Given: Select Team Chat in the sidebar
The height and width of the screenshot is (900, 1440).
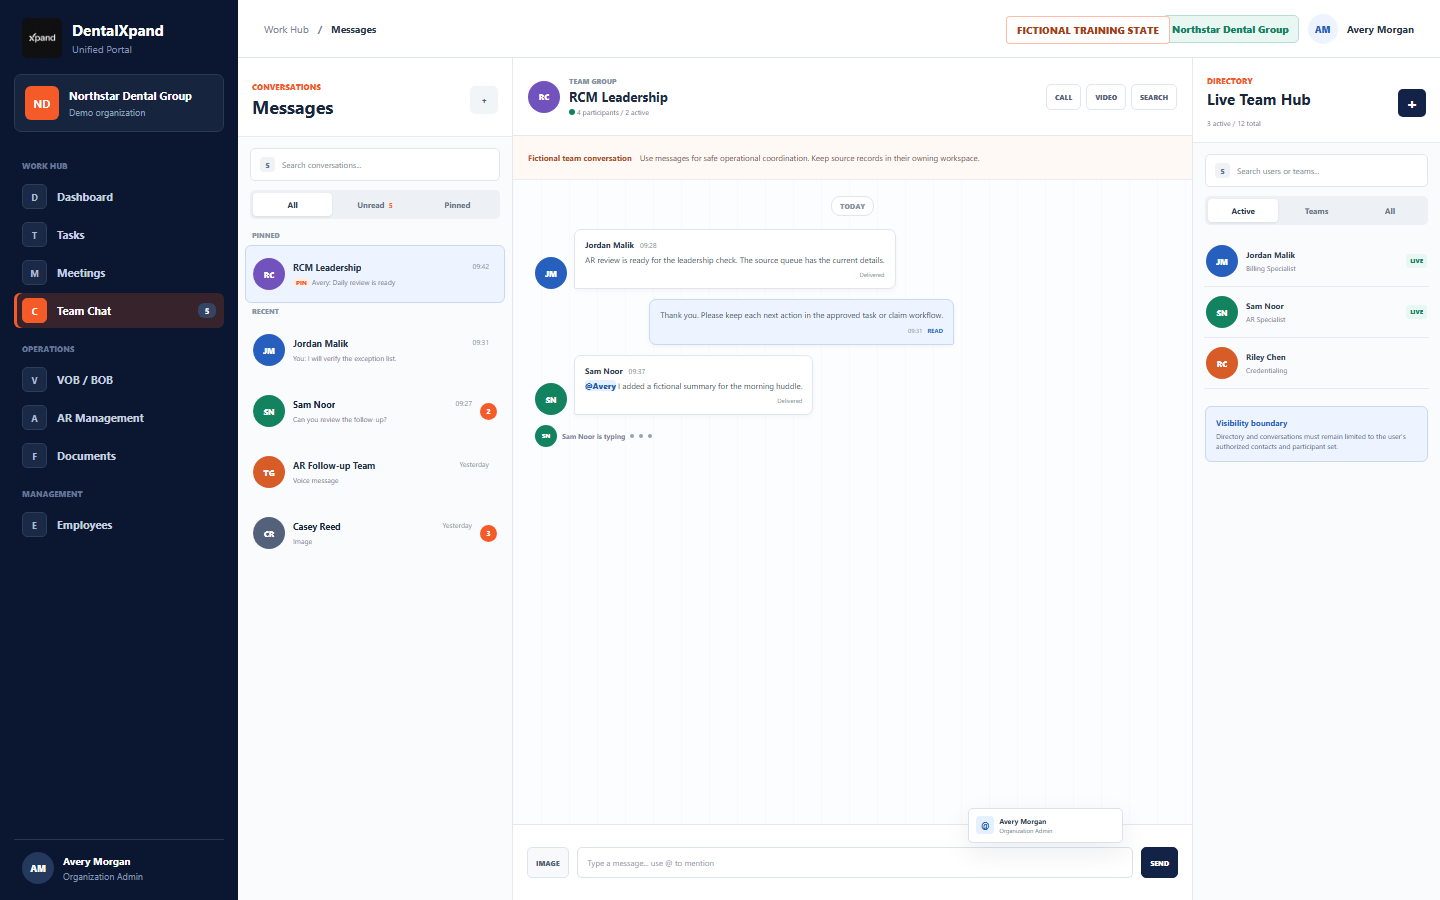Looking at the screenshot, I should pos(119,311).
